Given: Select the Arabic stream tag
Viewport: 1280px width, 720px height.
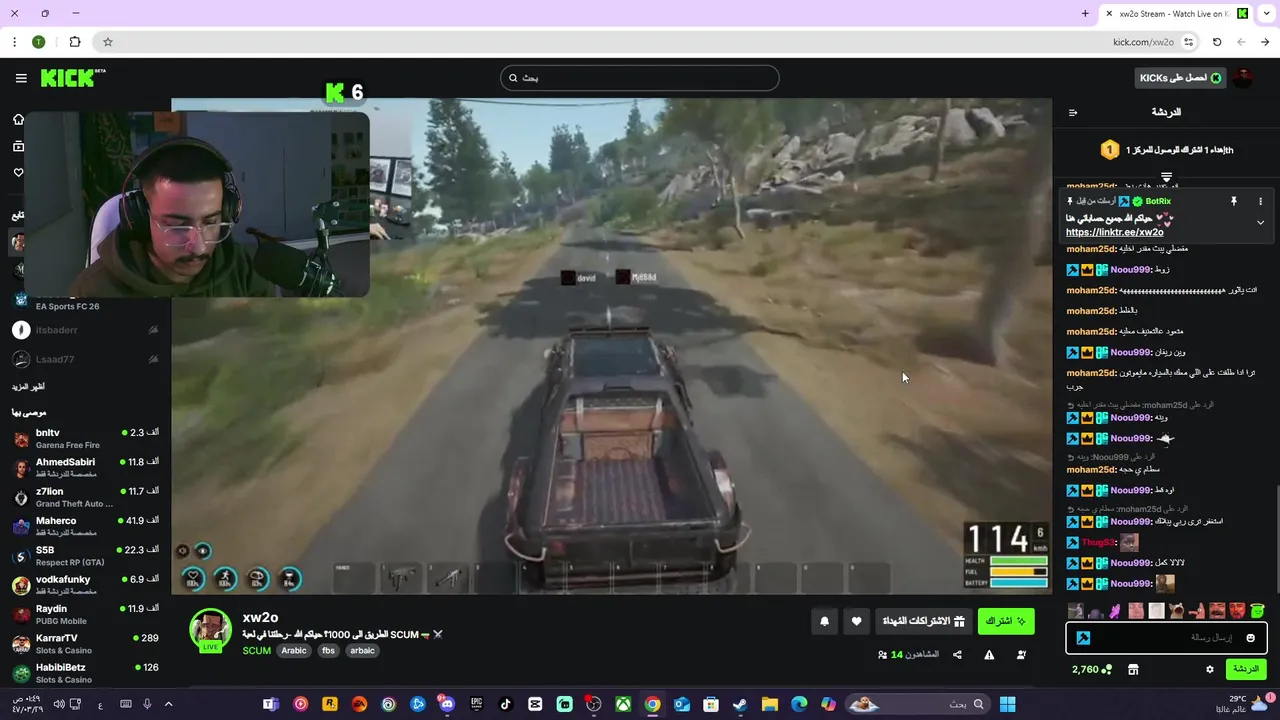Looking at the screenshot, I should tap(294, 650).
